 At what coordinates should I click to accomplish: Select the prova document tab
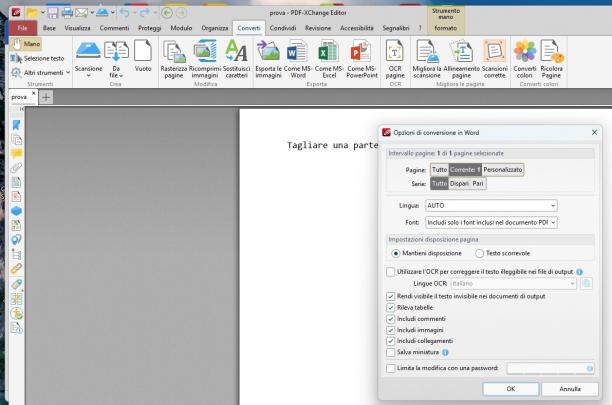point(23,97)
